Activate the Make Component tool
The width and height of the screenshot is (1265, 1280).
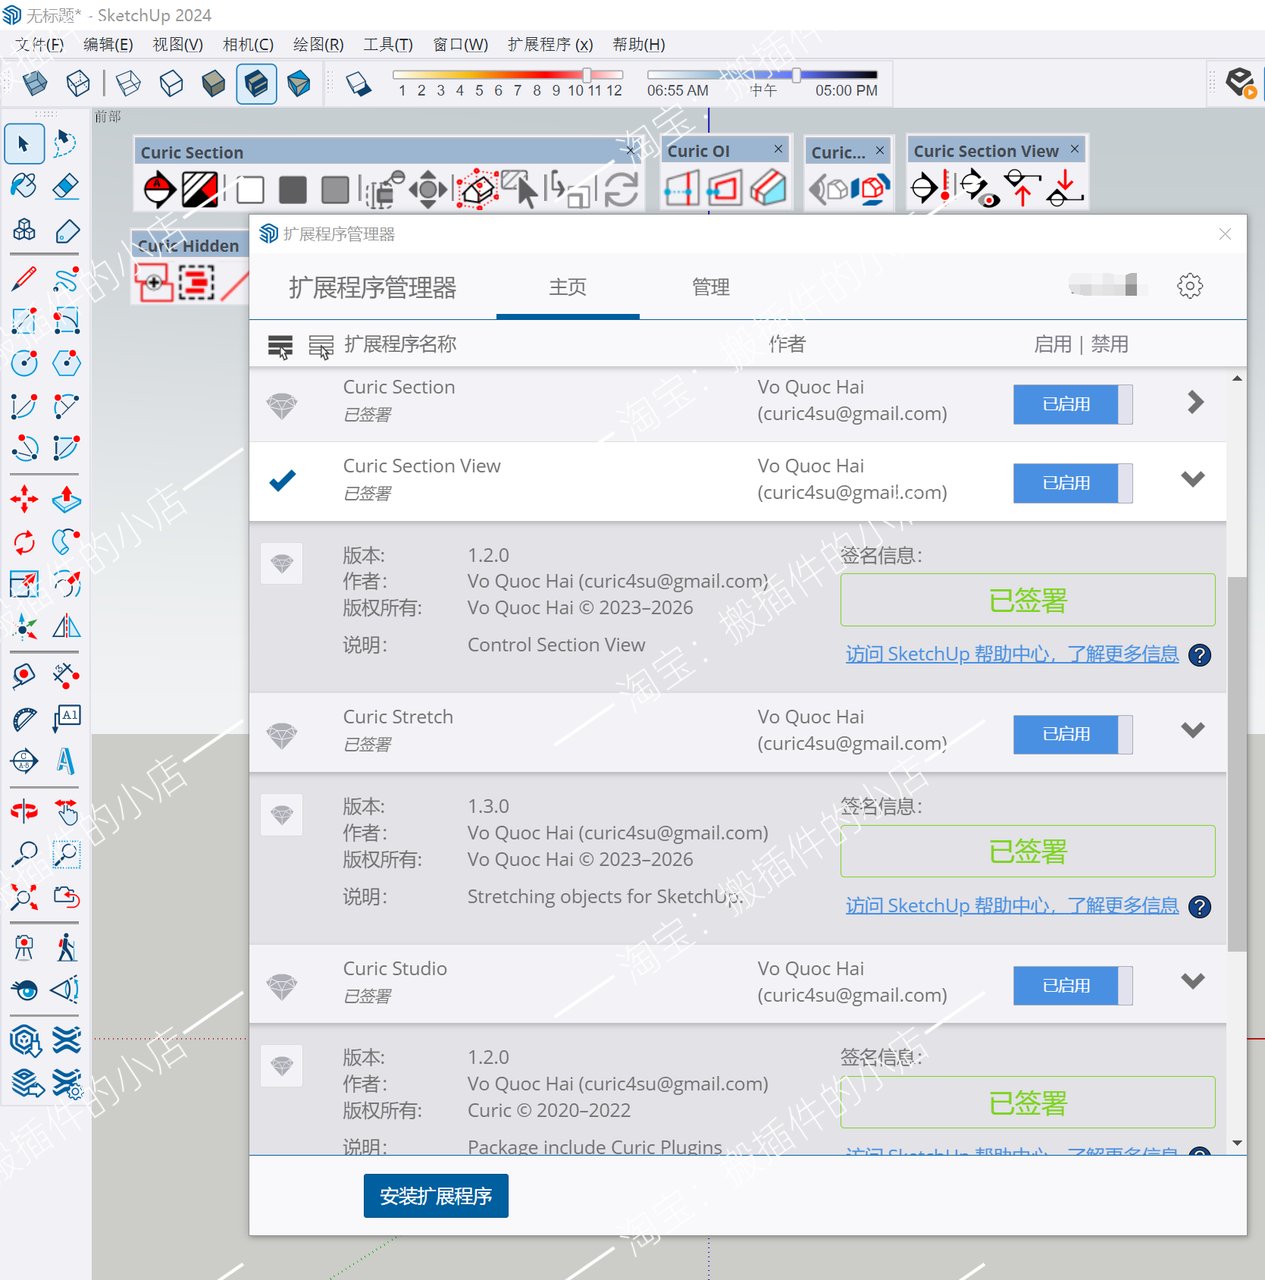24,231
